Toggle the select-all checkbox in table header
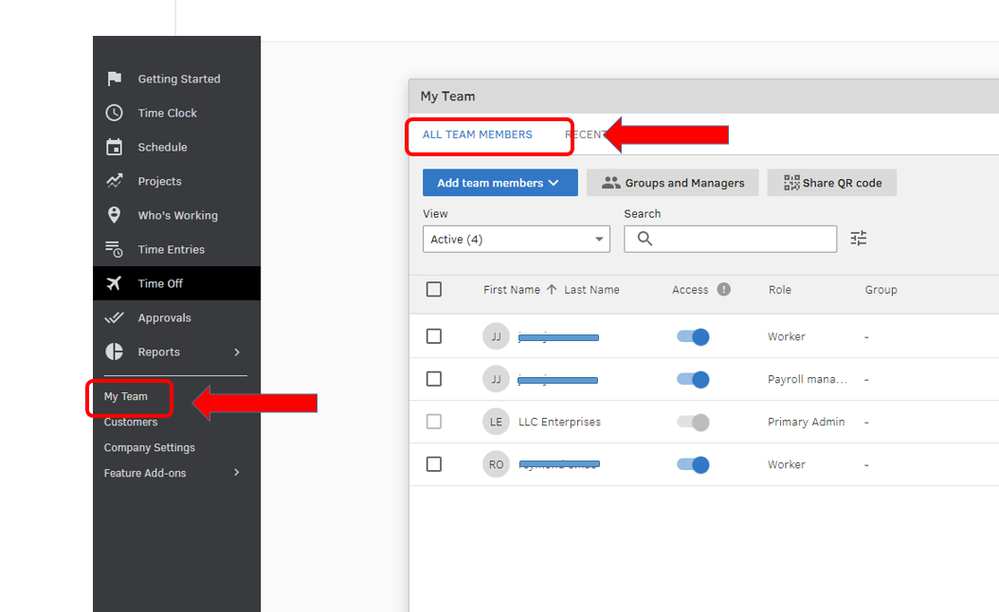999x612 pixels. (x=434, y=289)
